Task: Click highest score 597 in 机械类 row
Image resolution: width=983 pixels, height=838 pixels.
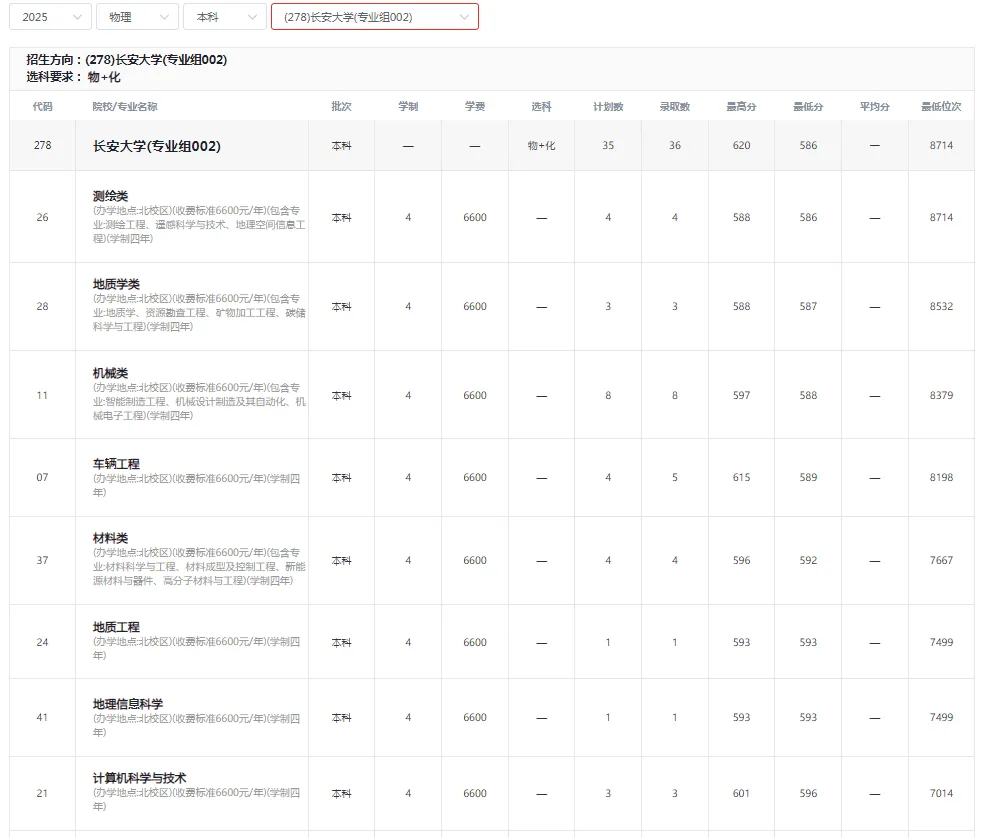Action: click(x=742, y=395)
